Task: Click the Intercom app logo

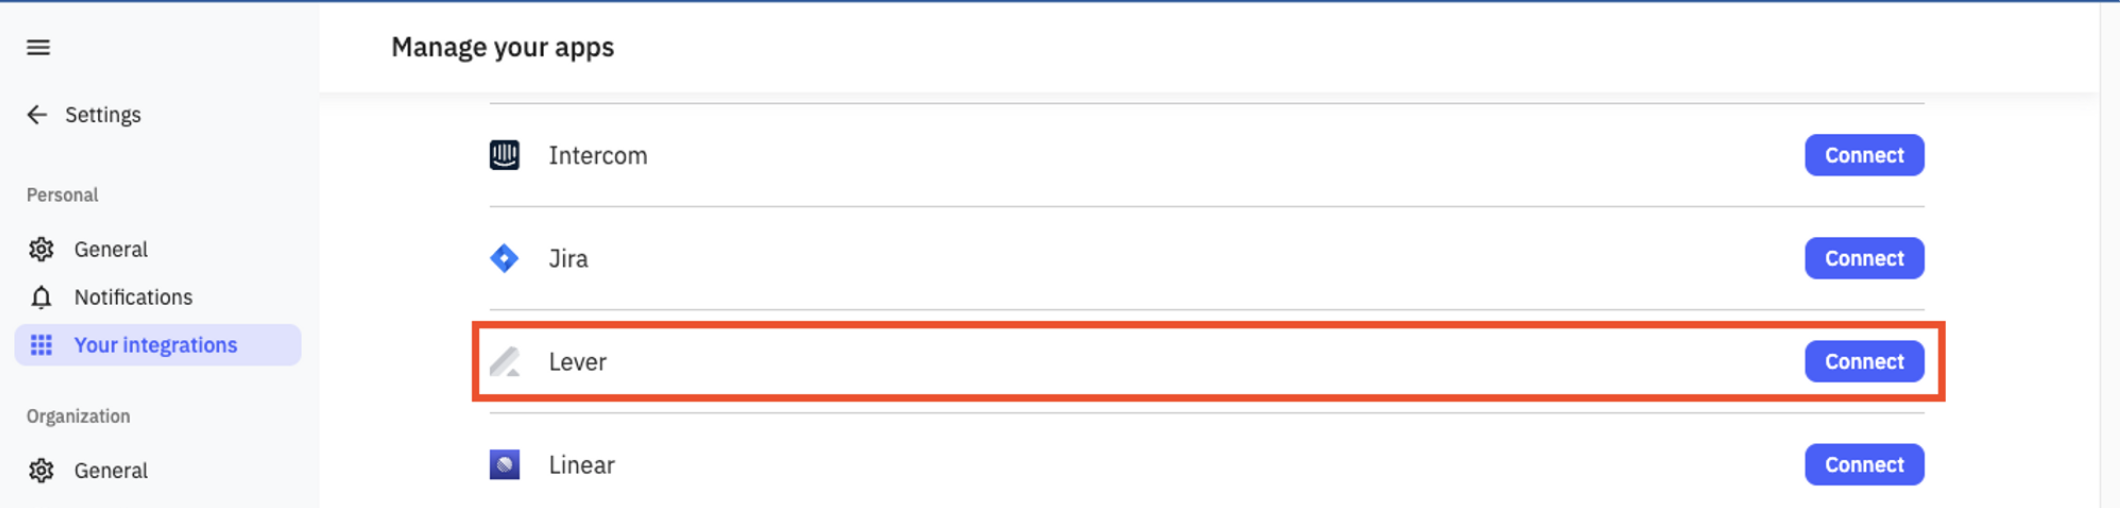Action: 504,155
